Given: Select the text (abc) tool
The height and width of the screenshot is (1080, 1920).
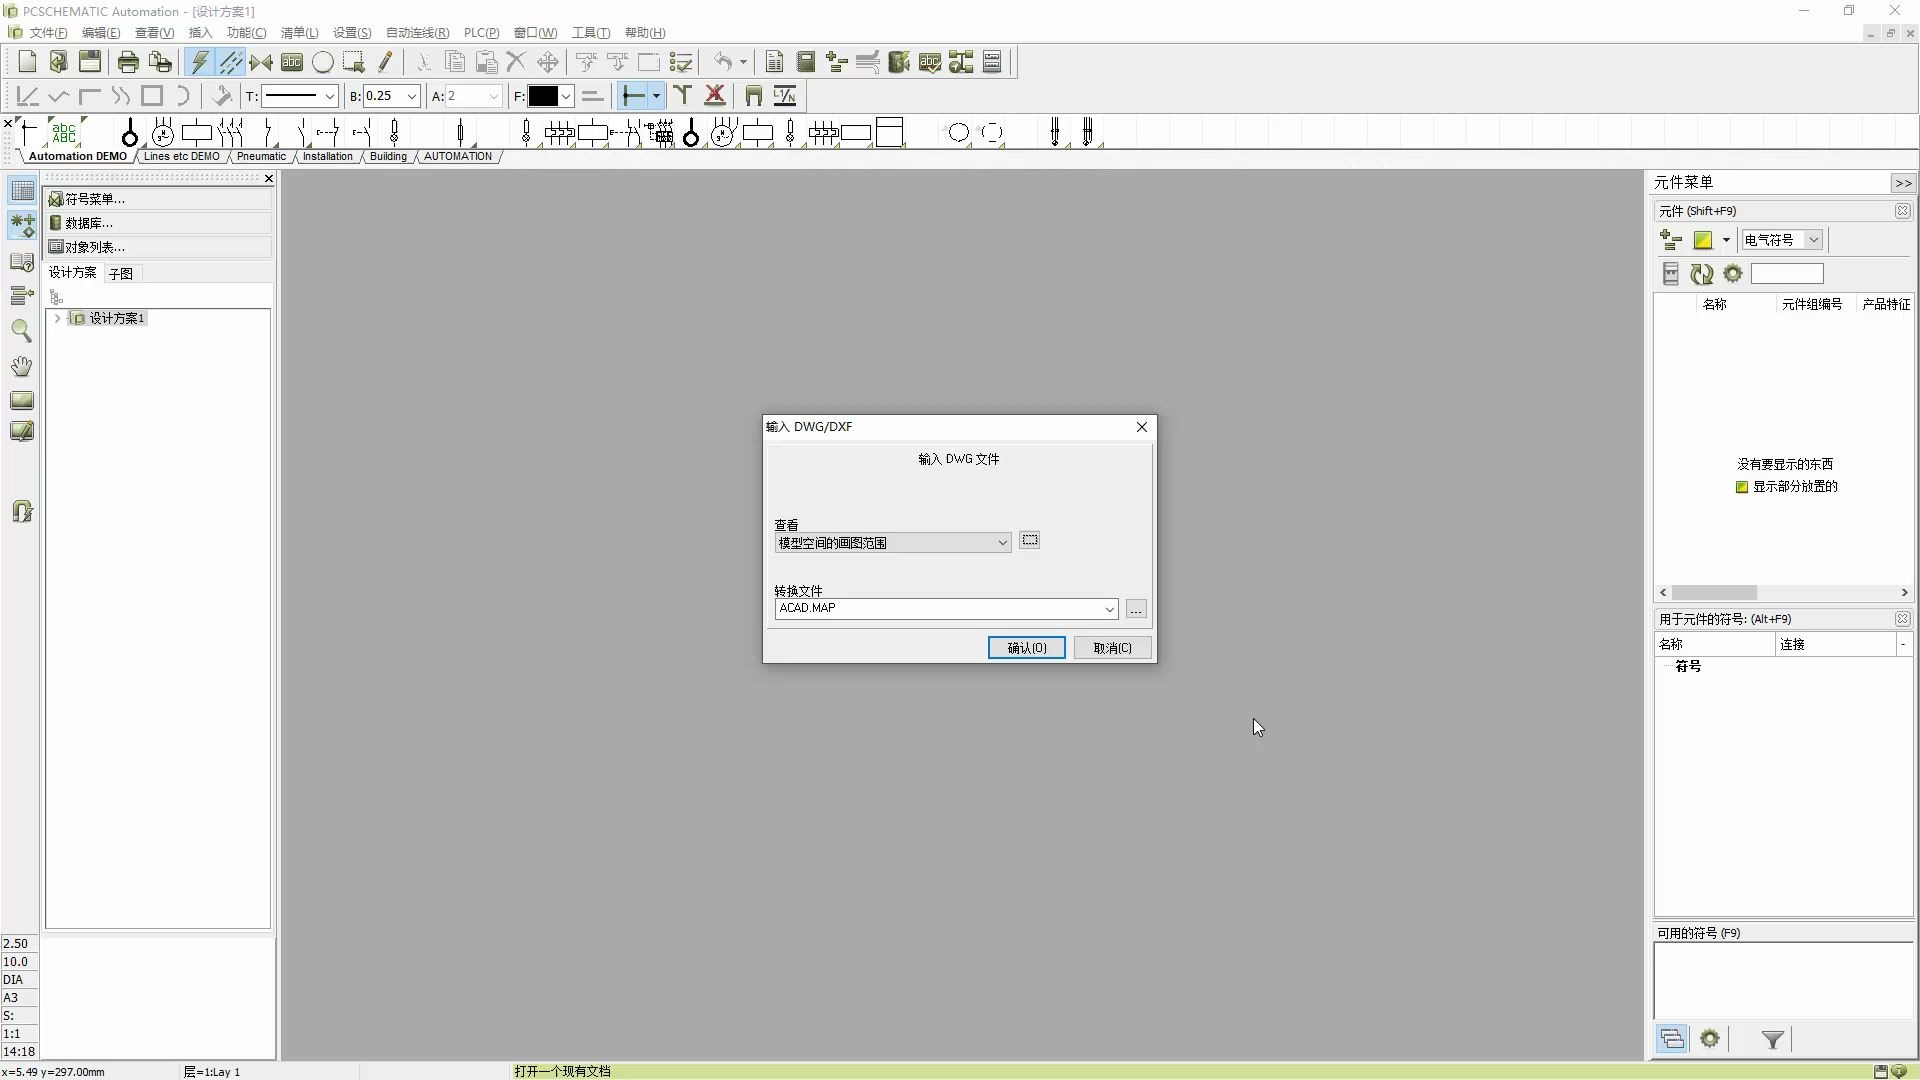Looking at the screenshot, I should coord(292,62).
